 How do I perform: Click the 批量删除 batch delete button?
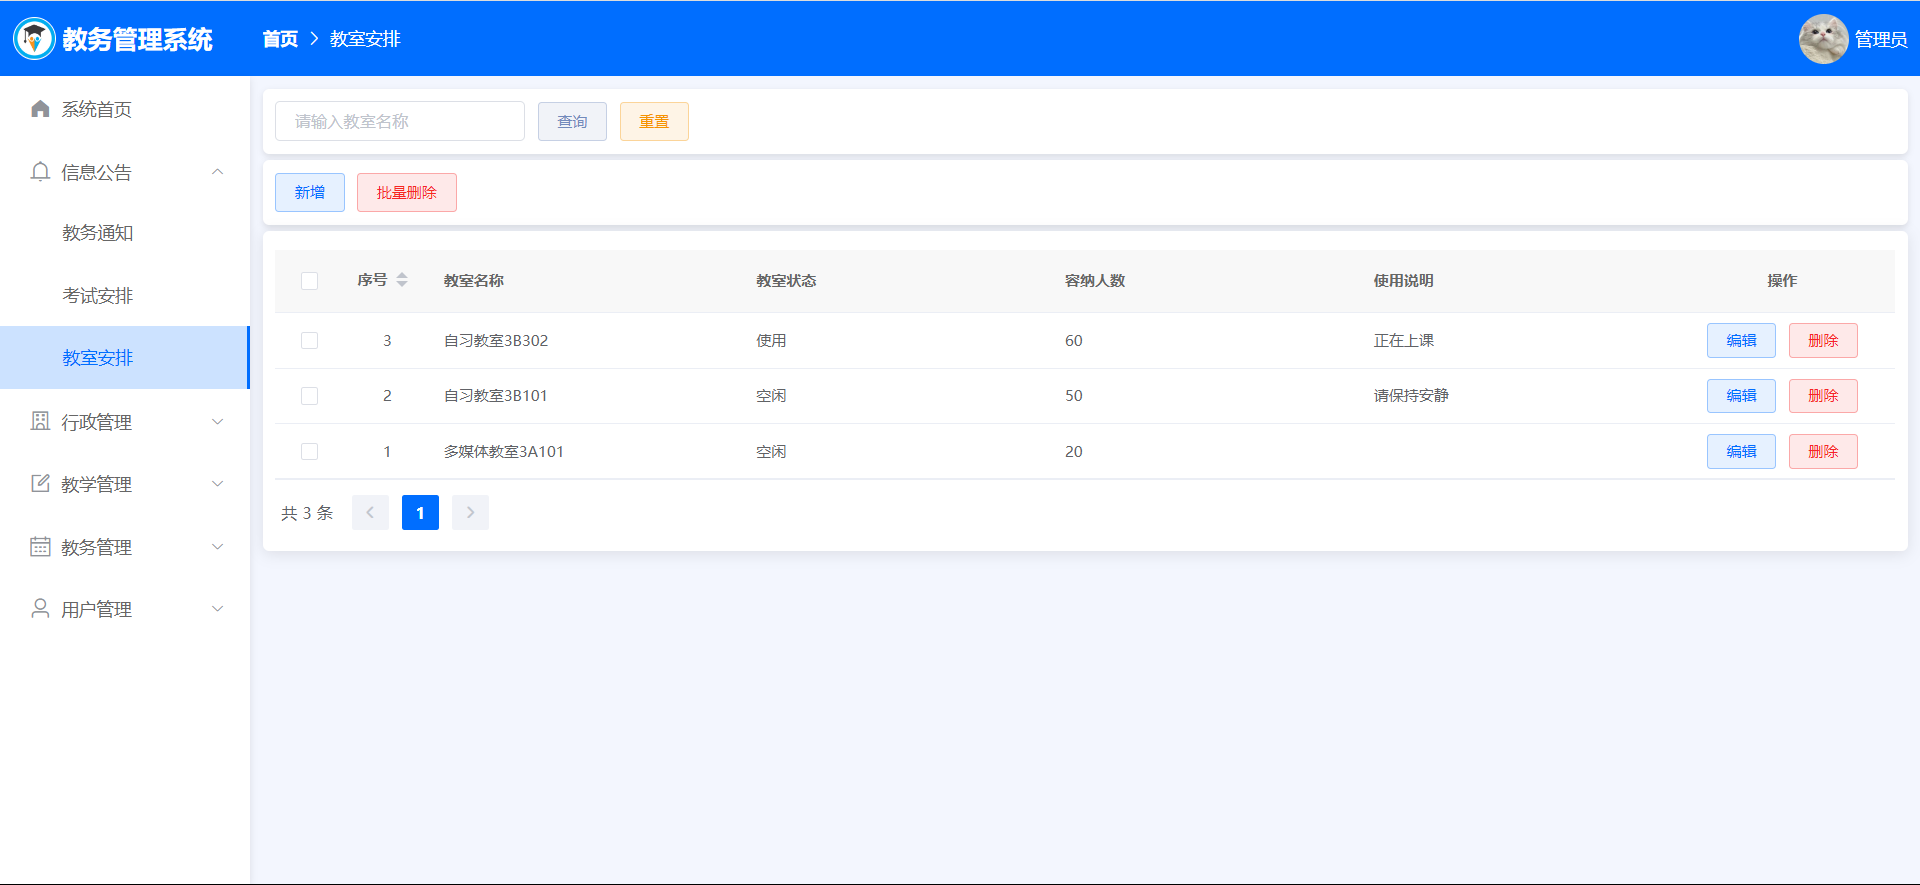click(x=407, y=193)
